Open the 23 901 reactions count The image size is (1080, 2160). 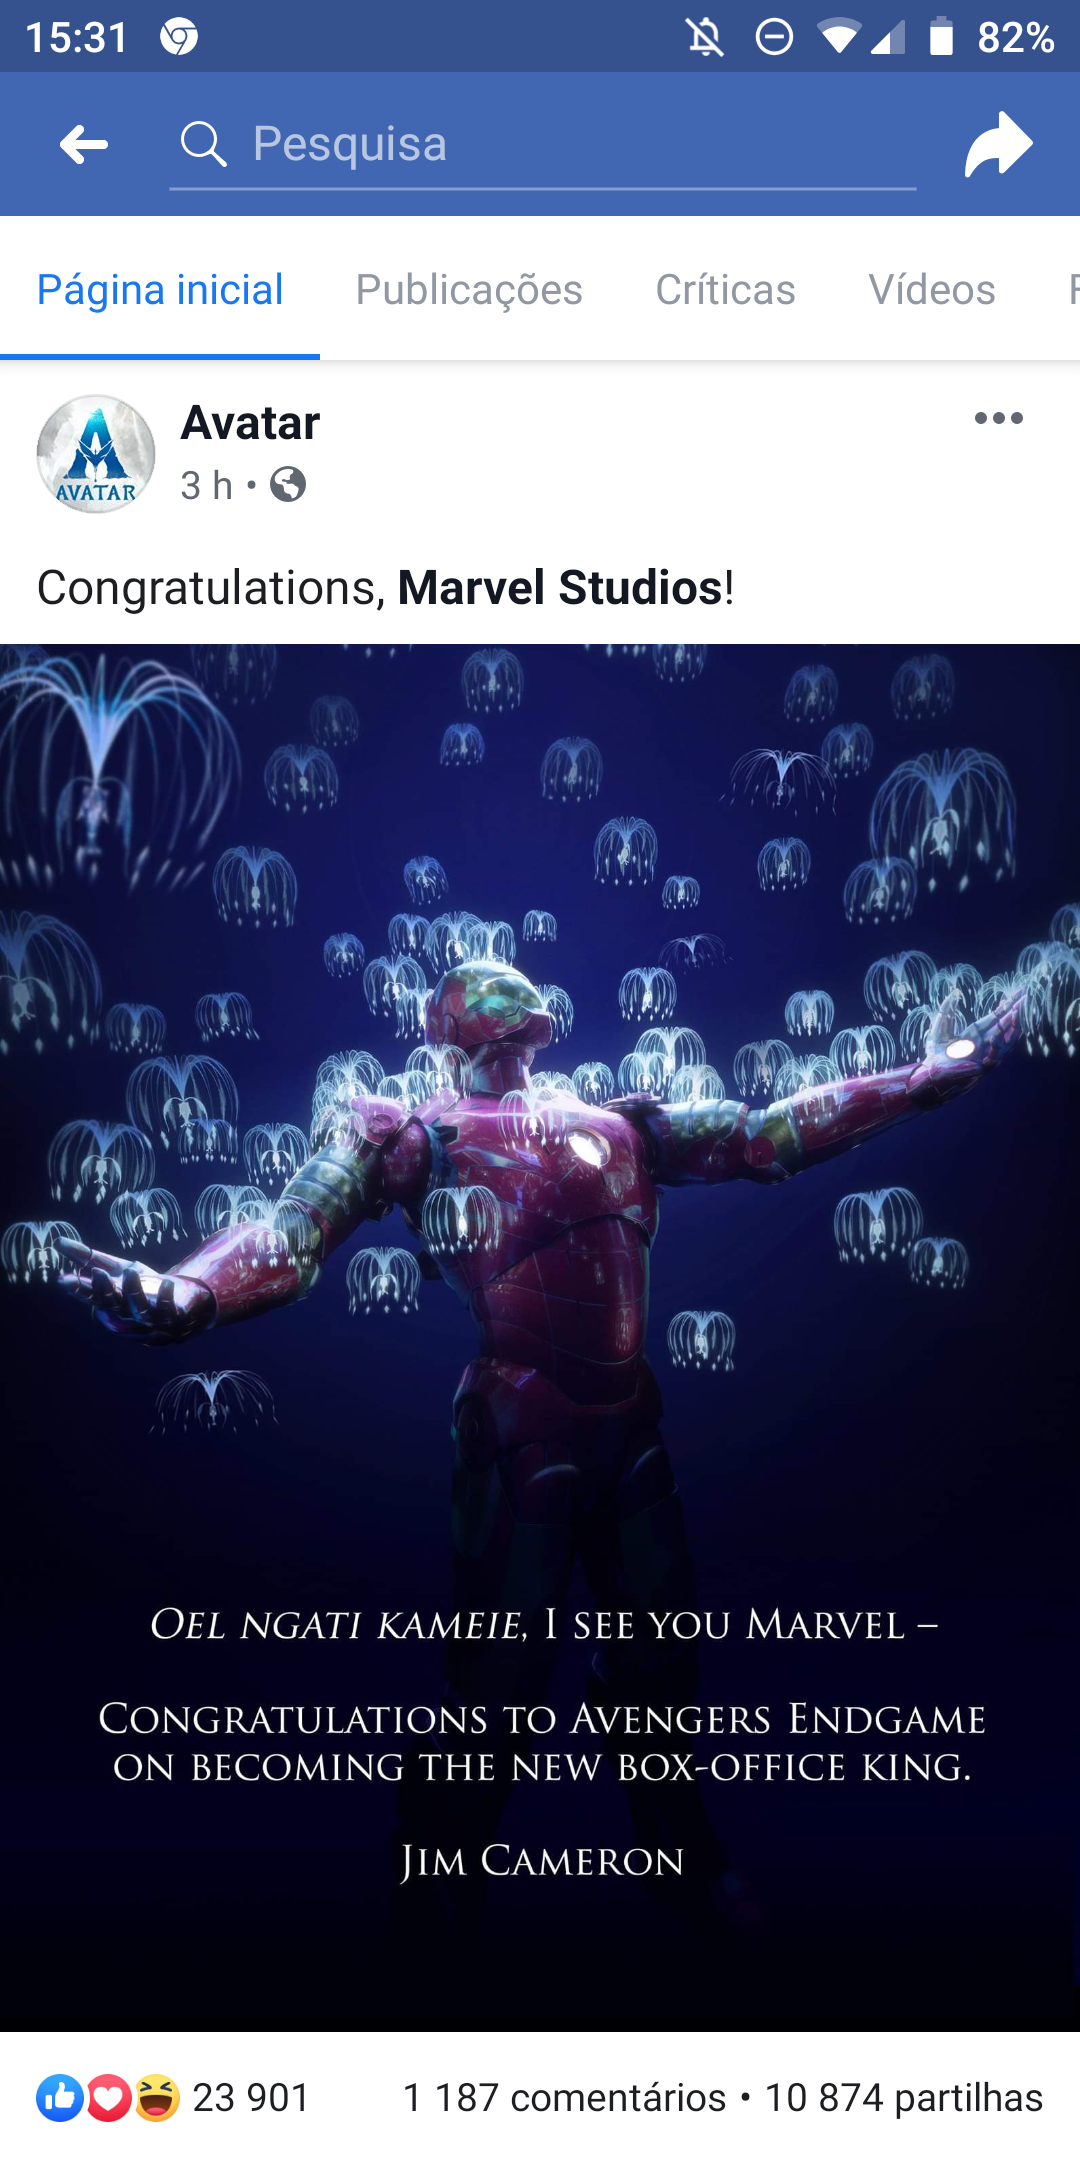(x=251, y=2098)
